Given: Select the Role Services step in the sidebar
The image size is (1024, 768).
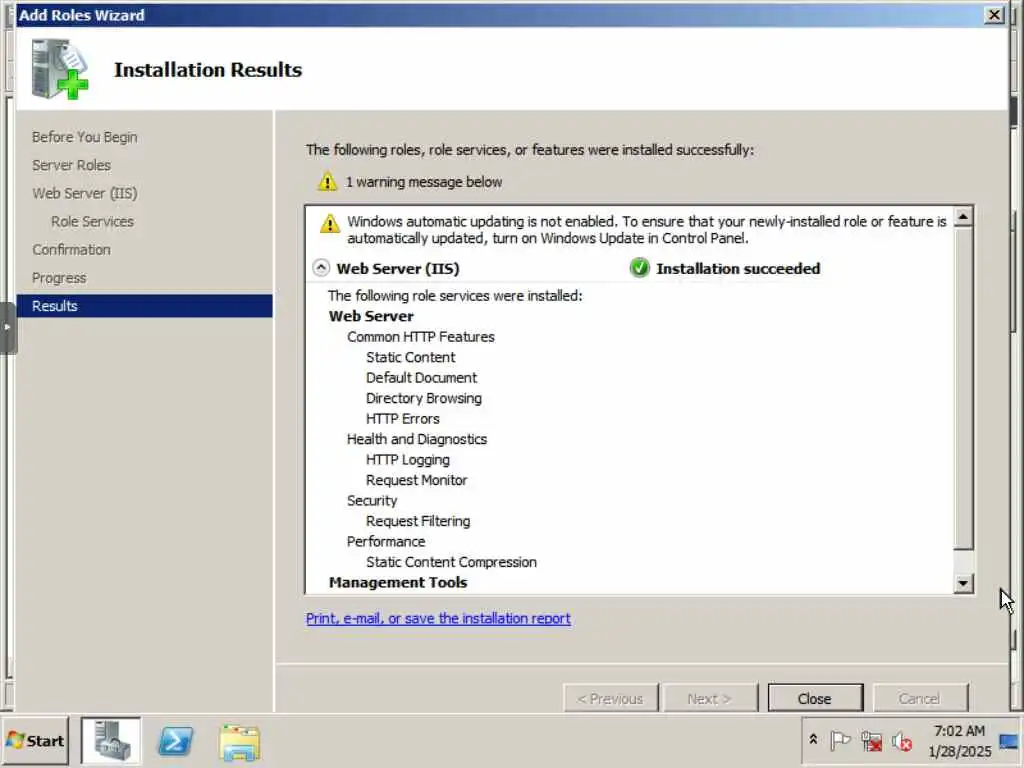Looking at the screenshot, I should tap(92, 221).
